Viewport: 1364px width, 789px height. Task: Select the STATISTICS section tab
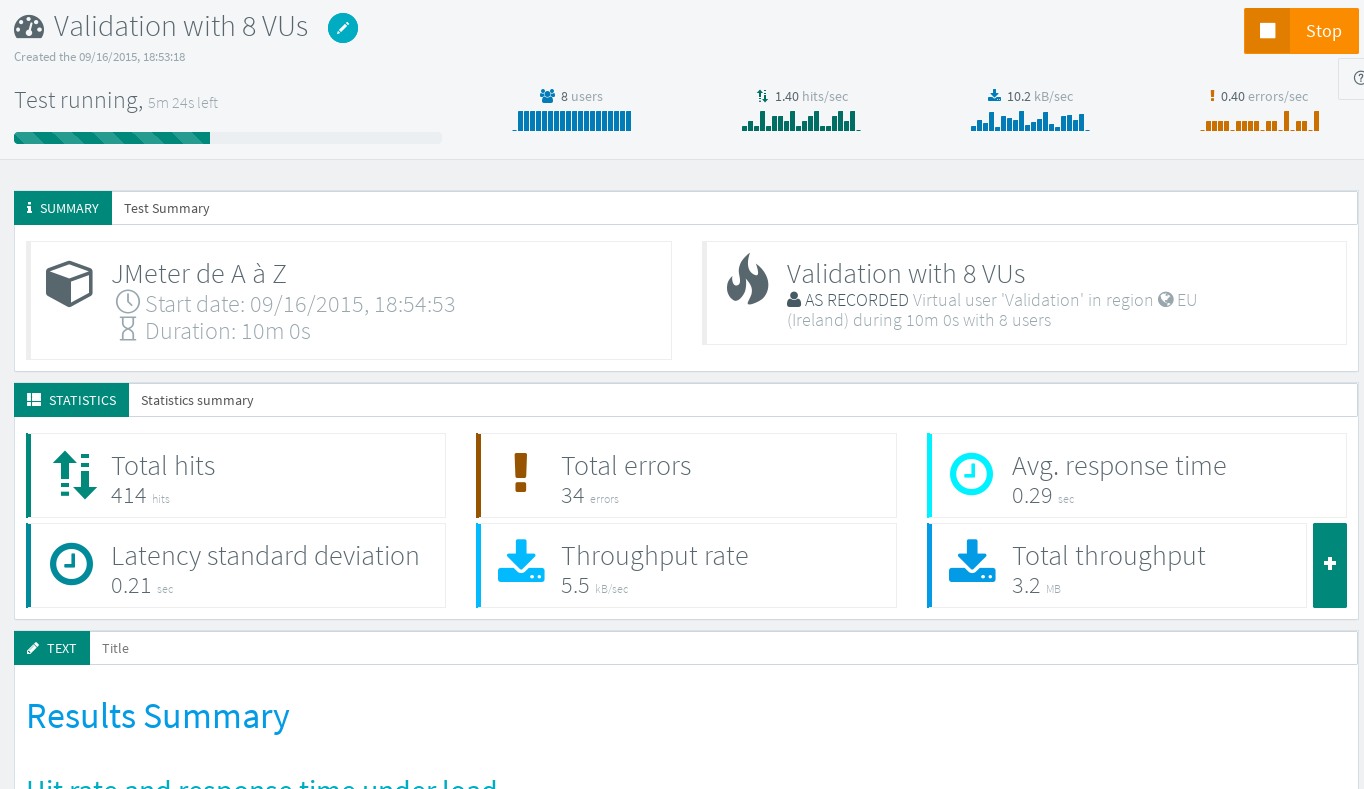pyautogui.click(x=72, y=400)
